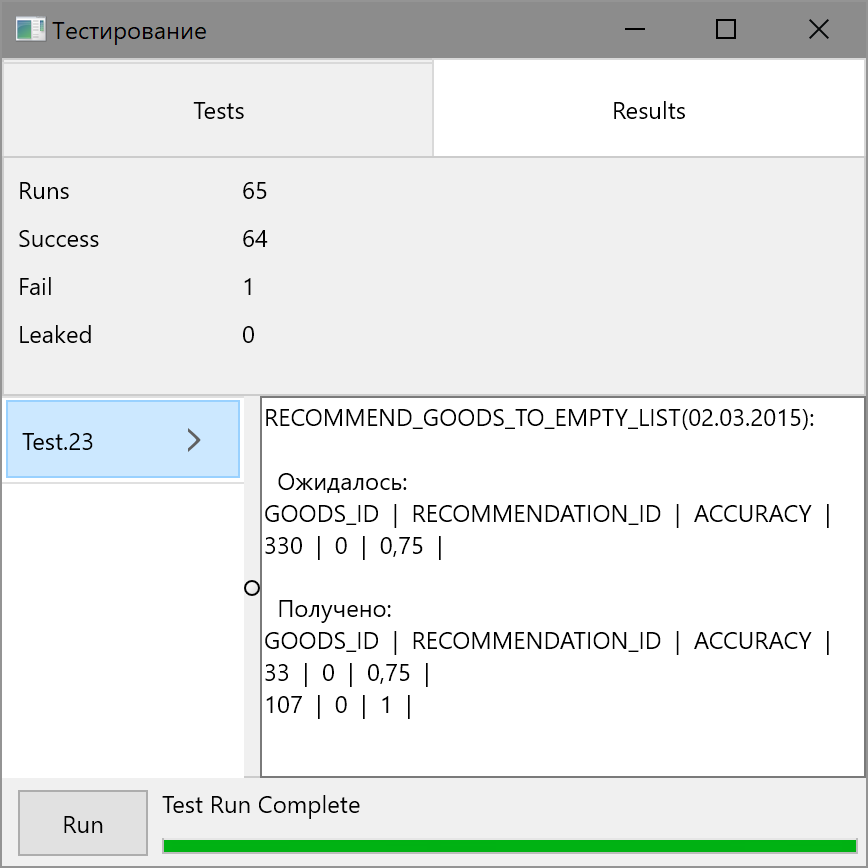
Task: Click the RECOMMEND_GOODS_TO_EMPTY_LIST heading line in the output
Action: 540,420
